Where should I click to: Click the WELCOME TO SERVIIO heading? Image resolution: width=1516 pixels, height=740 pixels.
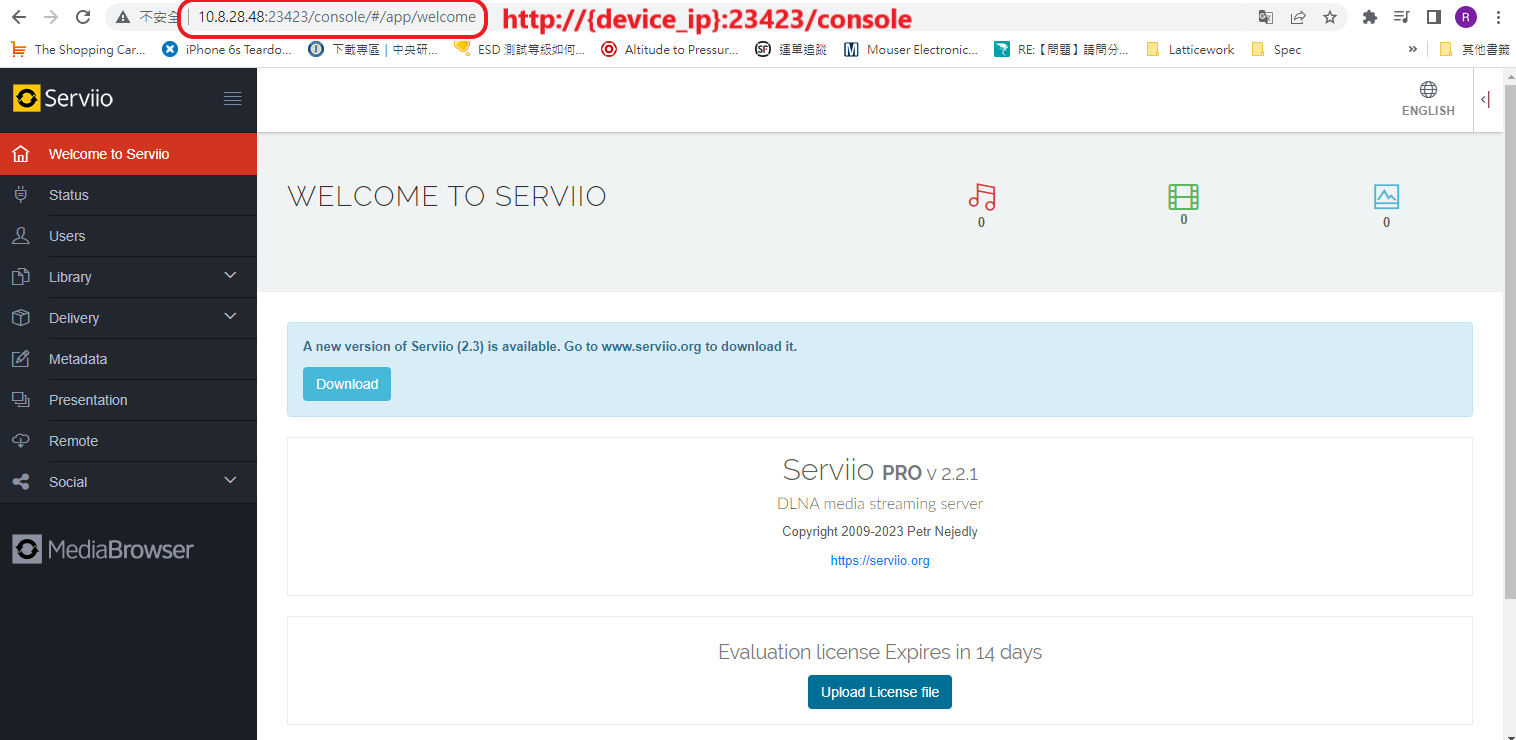point(447,196)
